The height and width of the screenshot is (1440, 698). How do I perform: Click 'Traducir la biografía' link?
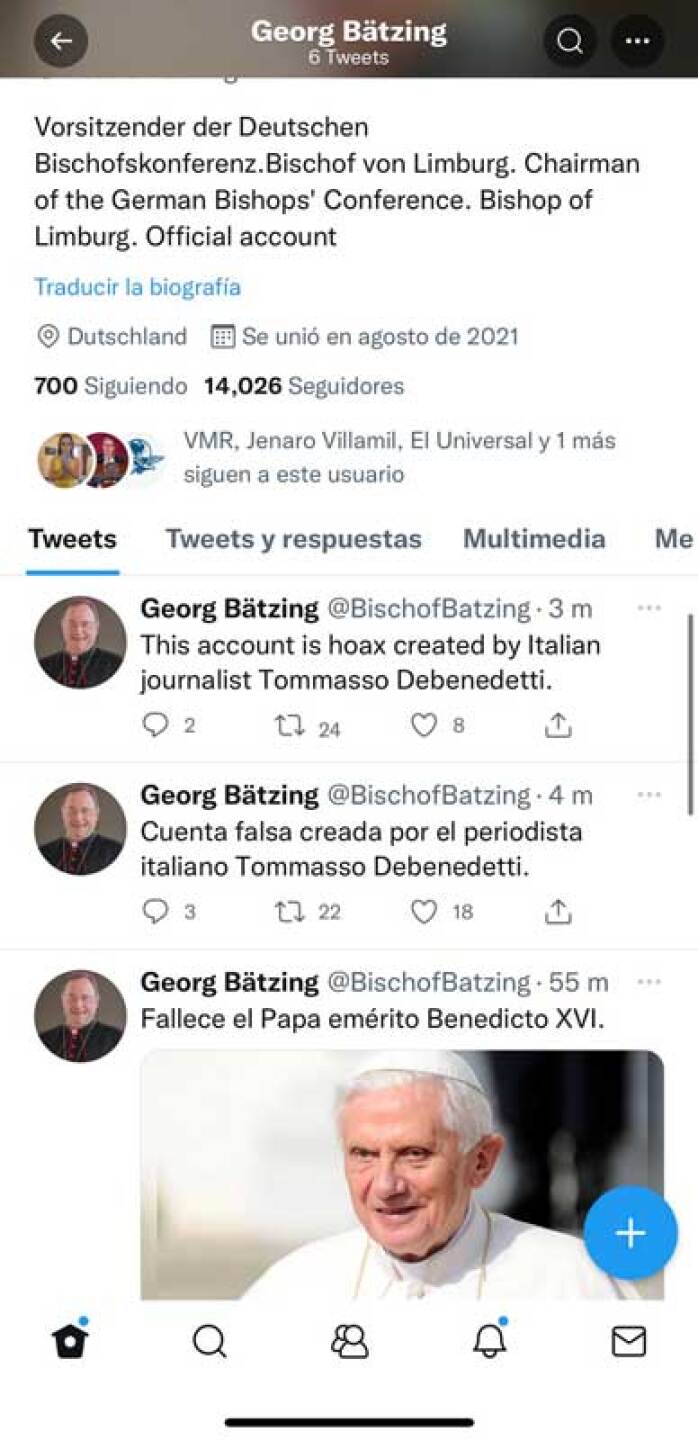tap(137, 287)
